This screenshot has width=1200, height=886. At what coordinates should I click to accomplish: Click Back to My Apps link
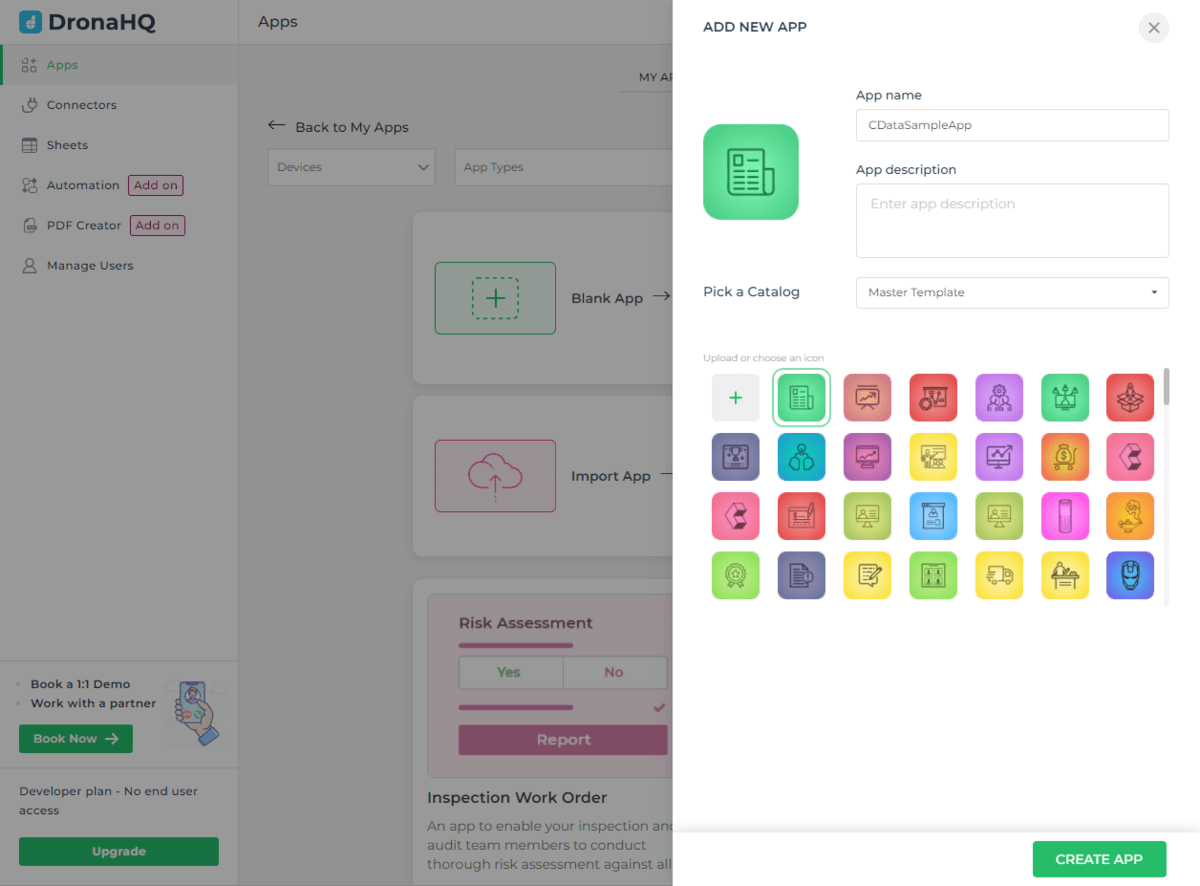(338, 127)
